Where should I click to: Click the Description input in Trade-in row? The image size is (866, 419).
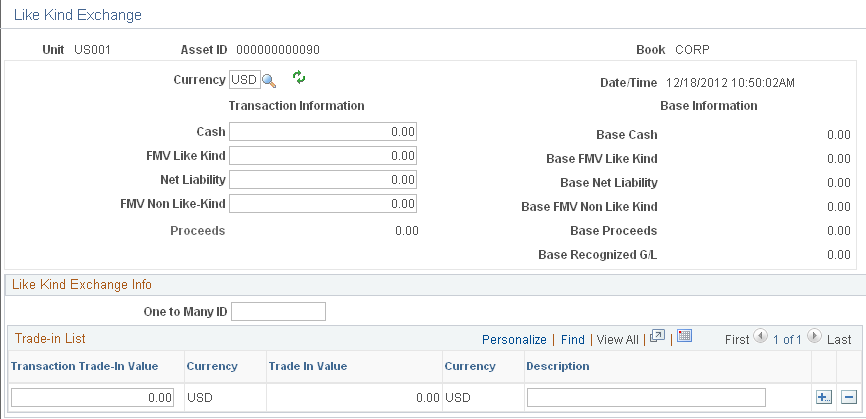pyautogui.click(x=646, y=397)
